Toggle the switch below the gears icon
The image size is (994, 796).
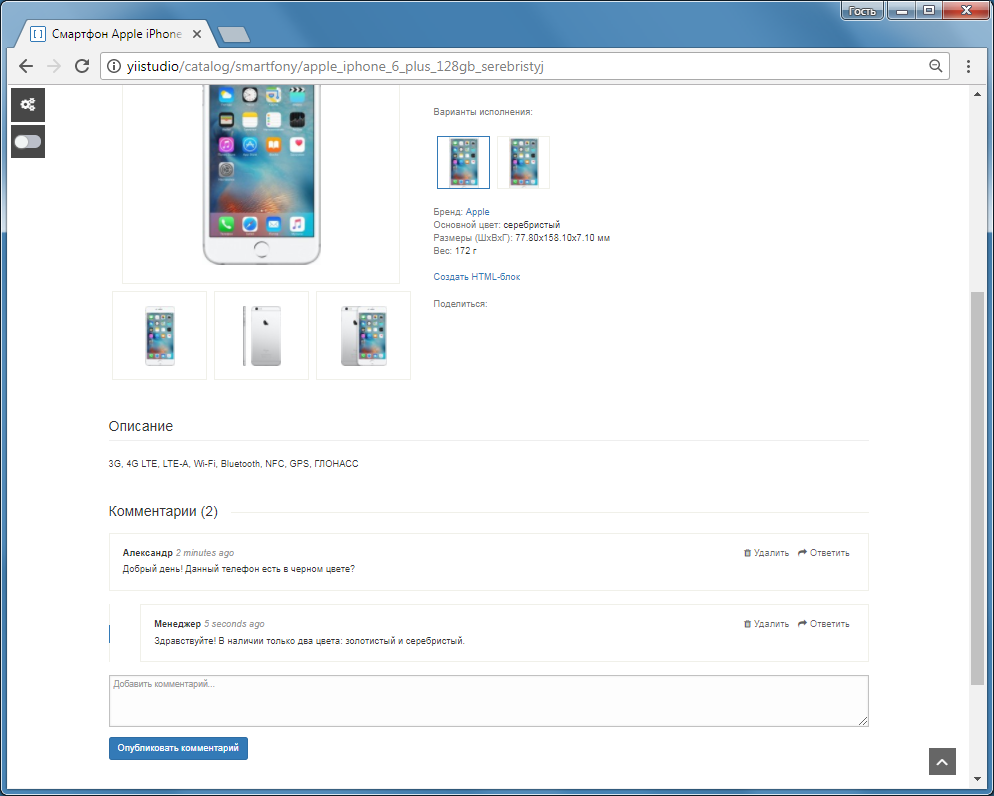coord(28,141)
